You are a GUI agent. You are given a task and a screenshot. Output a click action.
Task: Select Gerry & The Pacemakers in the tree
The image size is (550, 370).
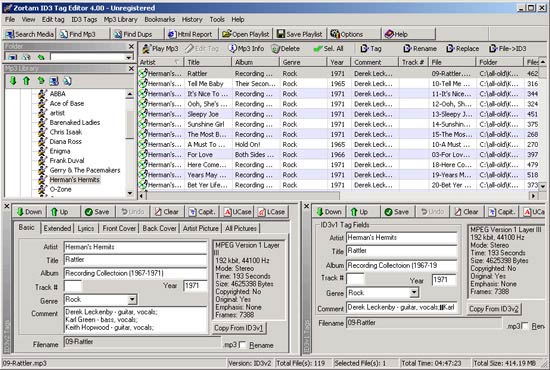pyautogui.click(x=85, y=170)
